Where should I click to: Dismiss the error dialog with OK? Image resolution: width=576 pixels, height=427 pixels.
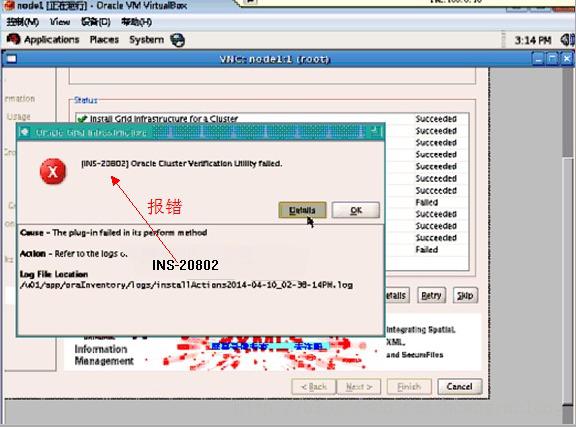(x=356, y=210)
